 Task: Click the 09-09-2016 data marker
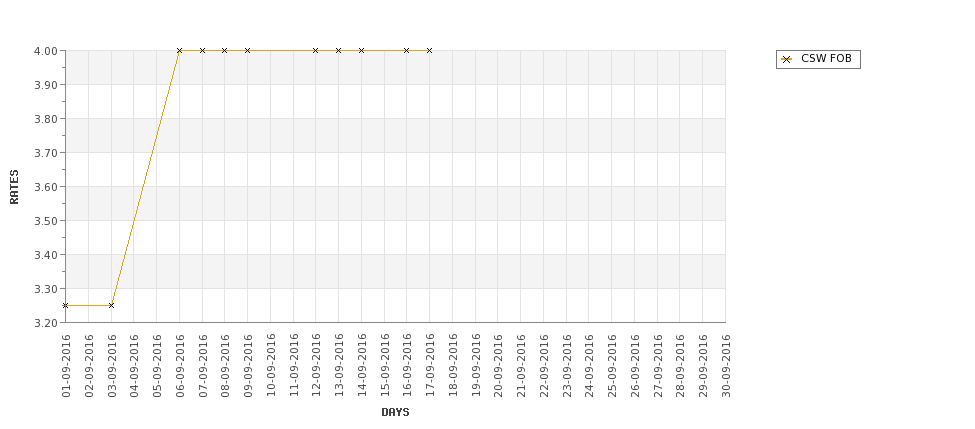click(247, 50)
